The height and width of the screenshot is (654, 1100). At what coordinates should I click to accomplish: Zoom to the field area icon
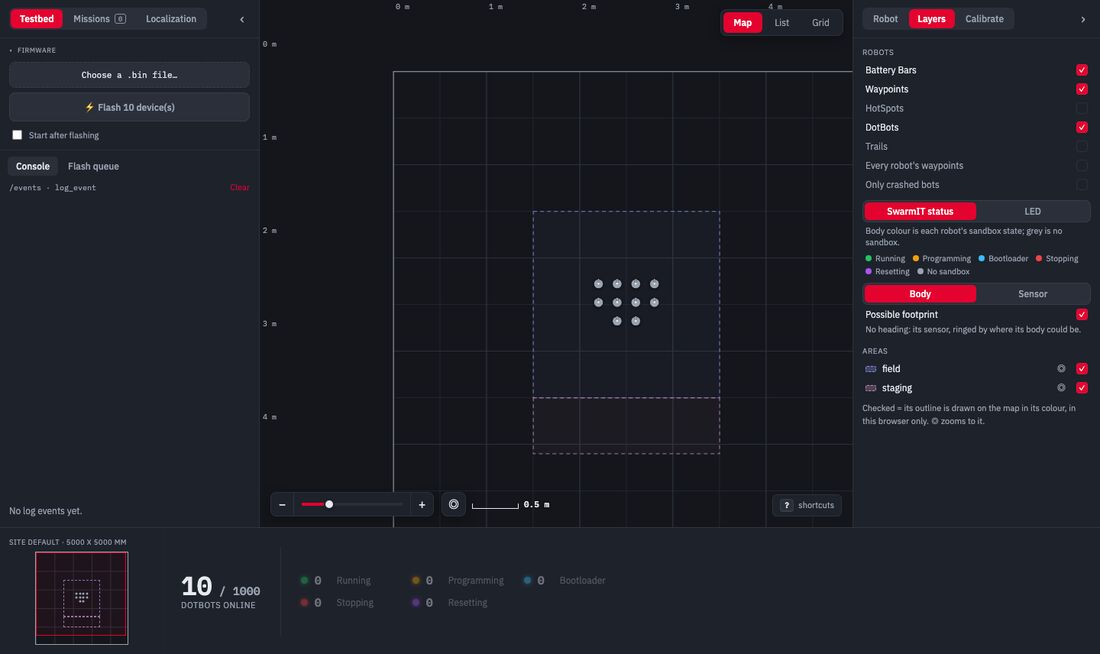(x=1061, y=368)
